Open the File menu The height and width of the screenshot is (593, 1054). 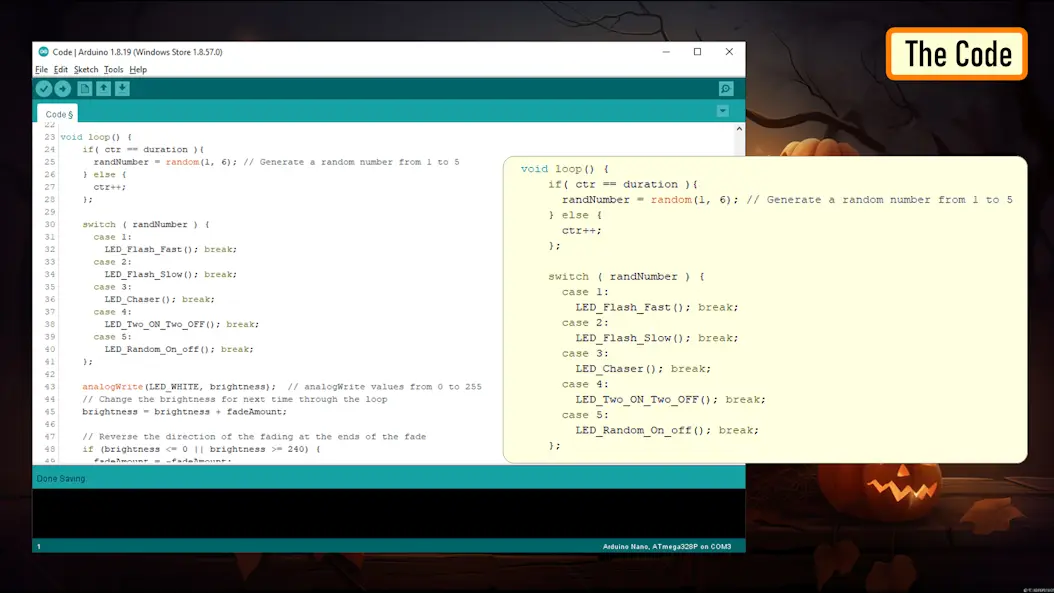pyautogui.click(x=41, y=69)
